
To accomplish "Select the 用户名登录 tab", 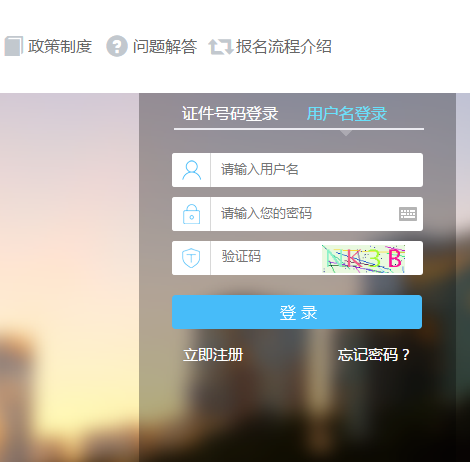I will tap(347, 114).
